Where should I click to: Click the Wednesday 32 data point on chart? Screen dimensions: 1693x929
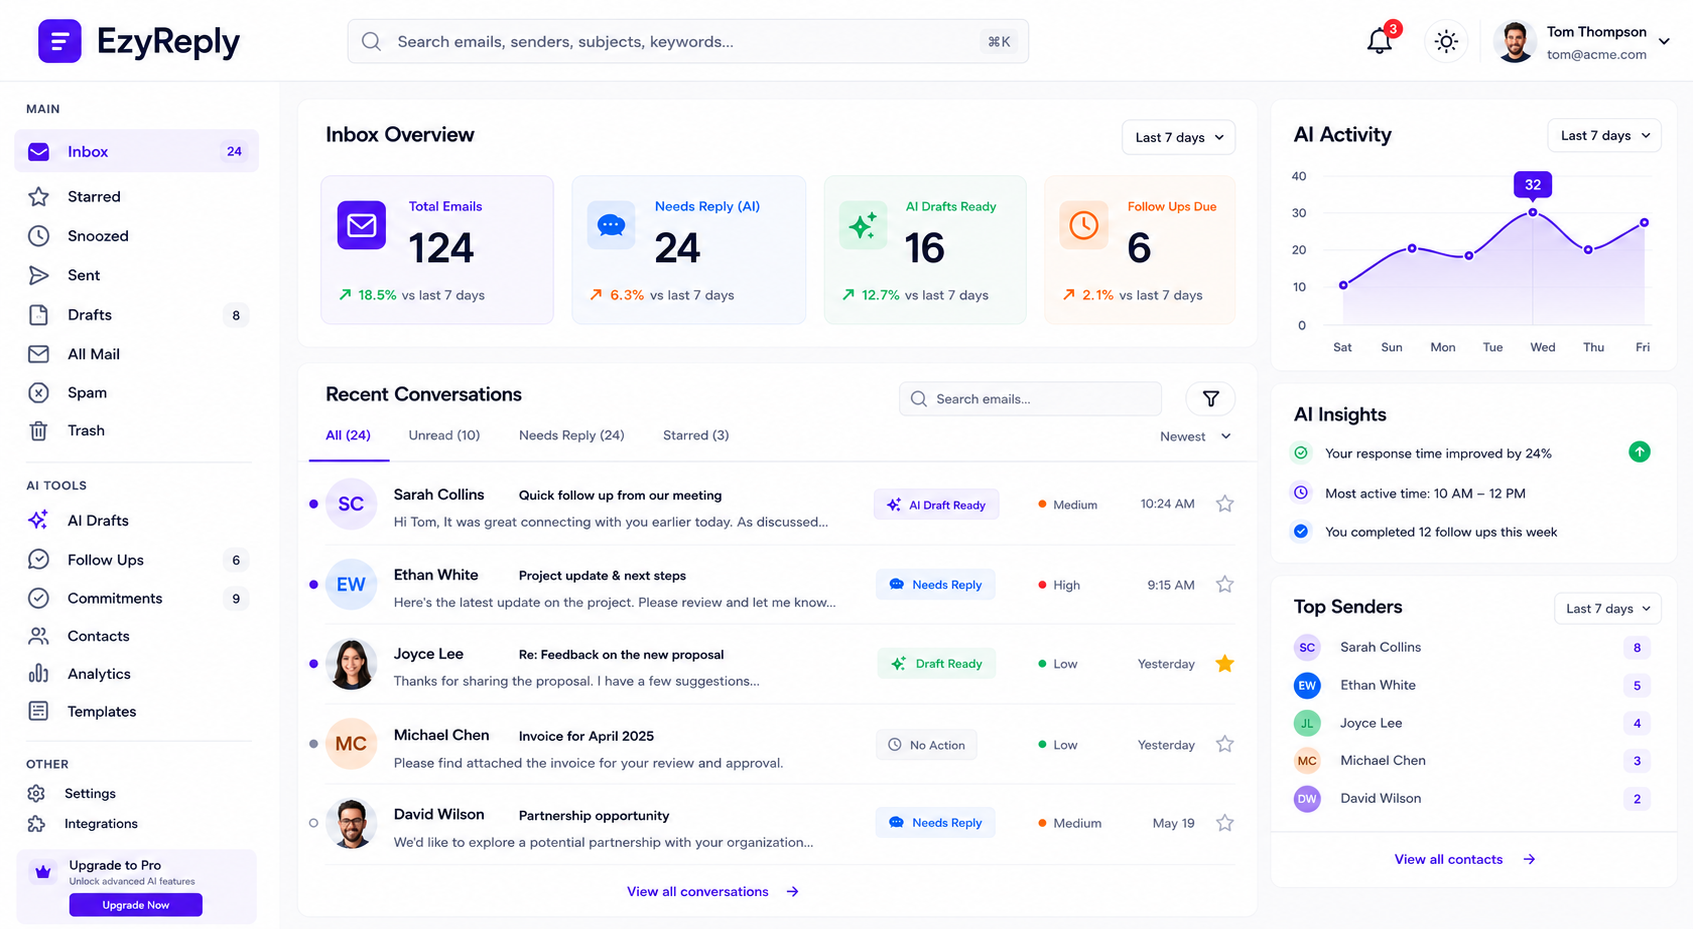pos(1532,212)
